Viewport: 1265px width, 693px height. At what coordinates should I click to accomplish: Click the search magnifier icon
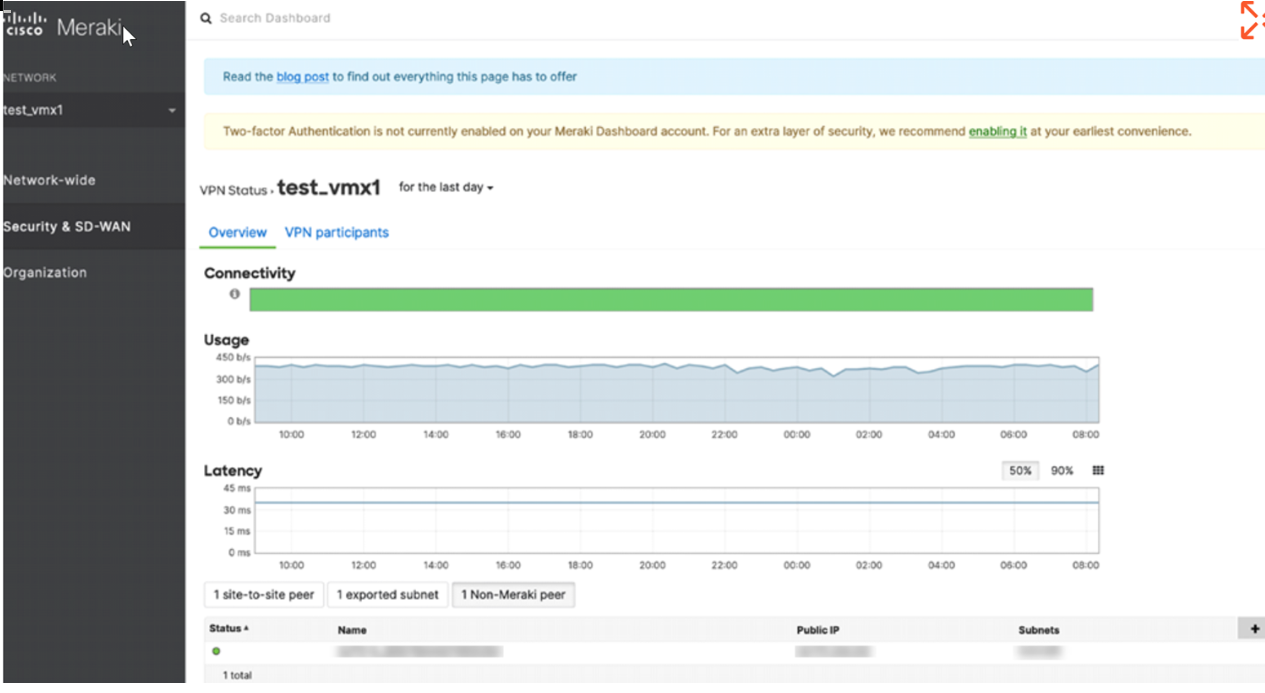206,18
